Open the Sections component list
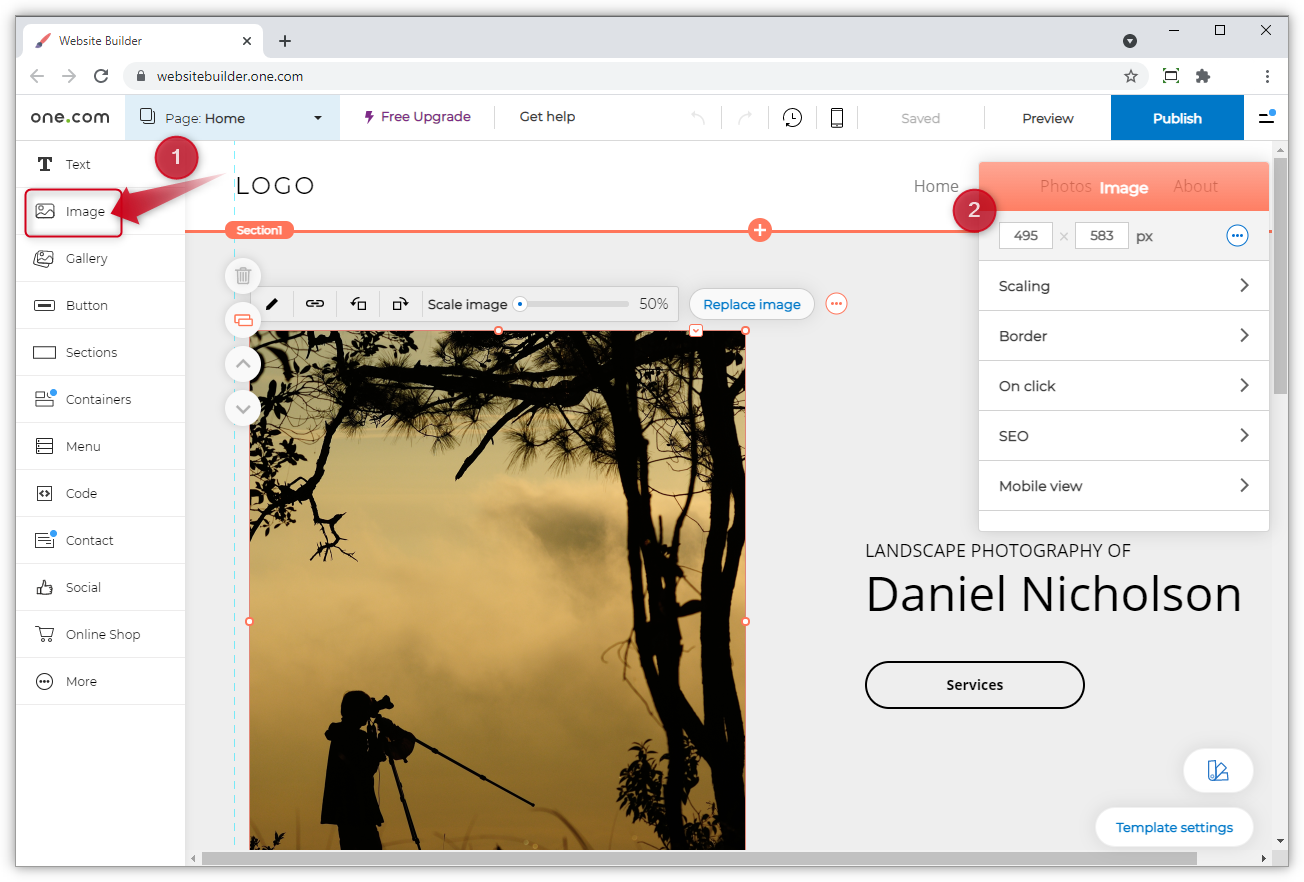This screenshot has width=1304, height=882. click(x=100, y=352)
